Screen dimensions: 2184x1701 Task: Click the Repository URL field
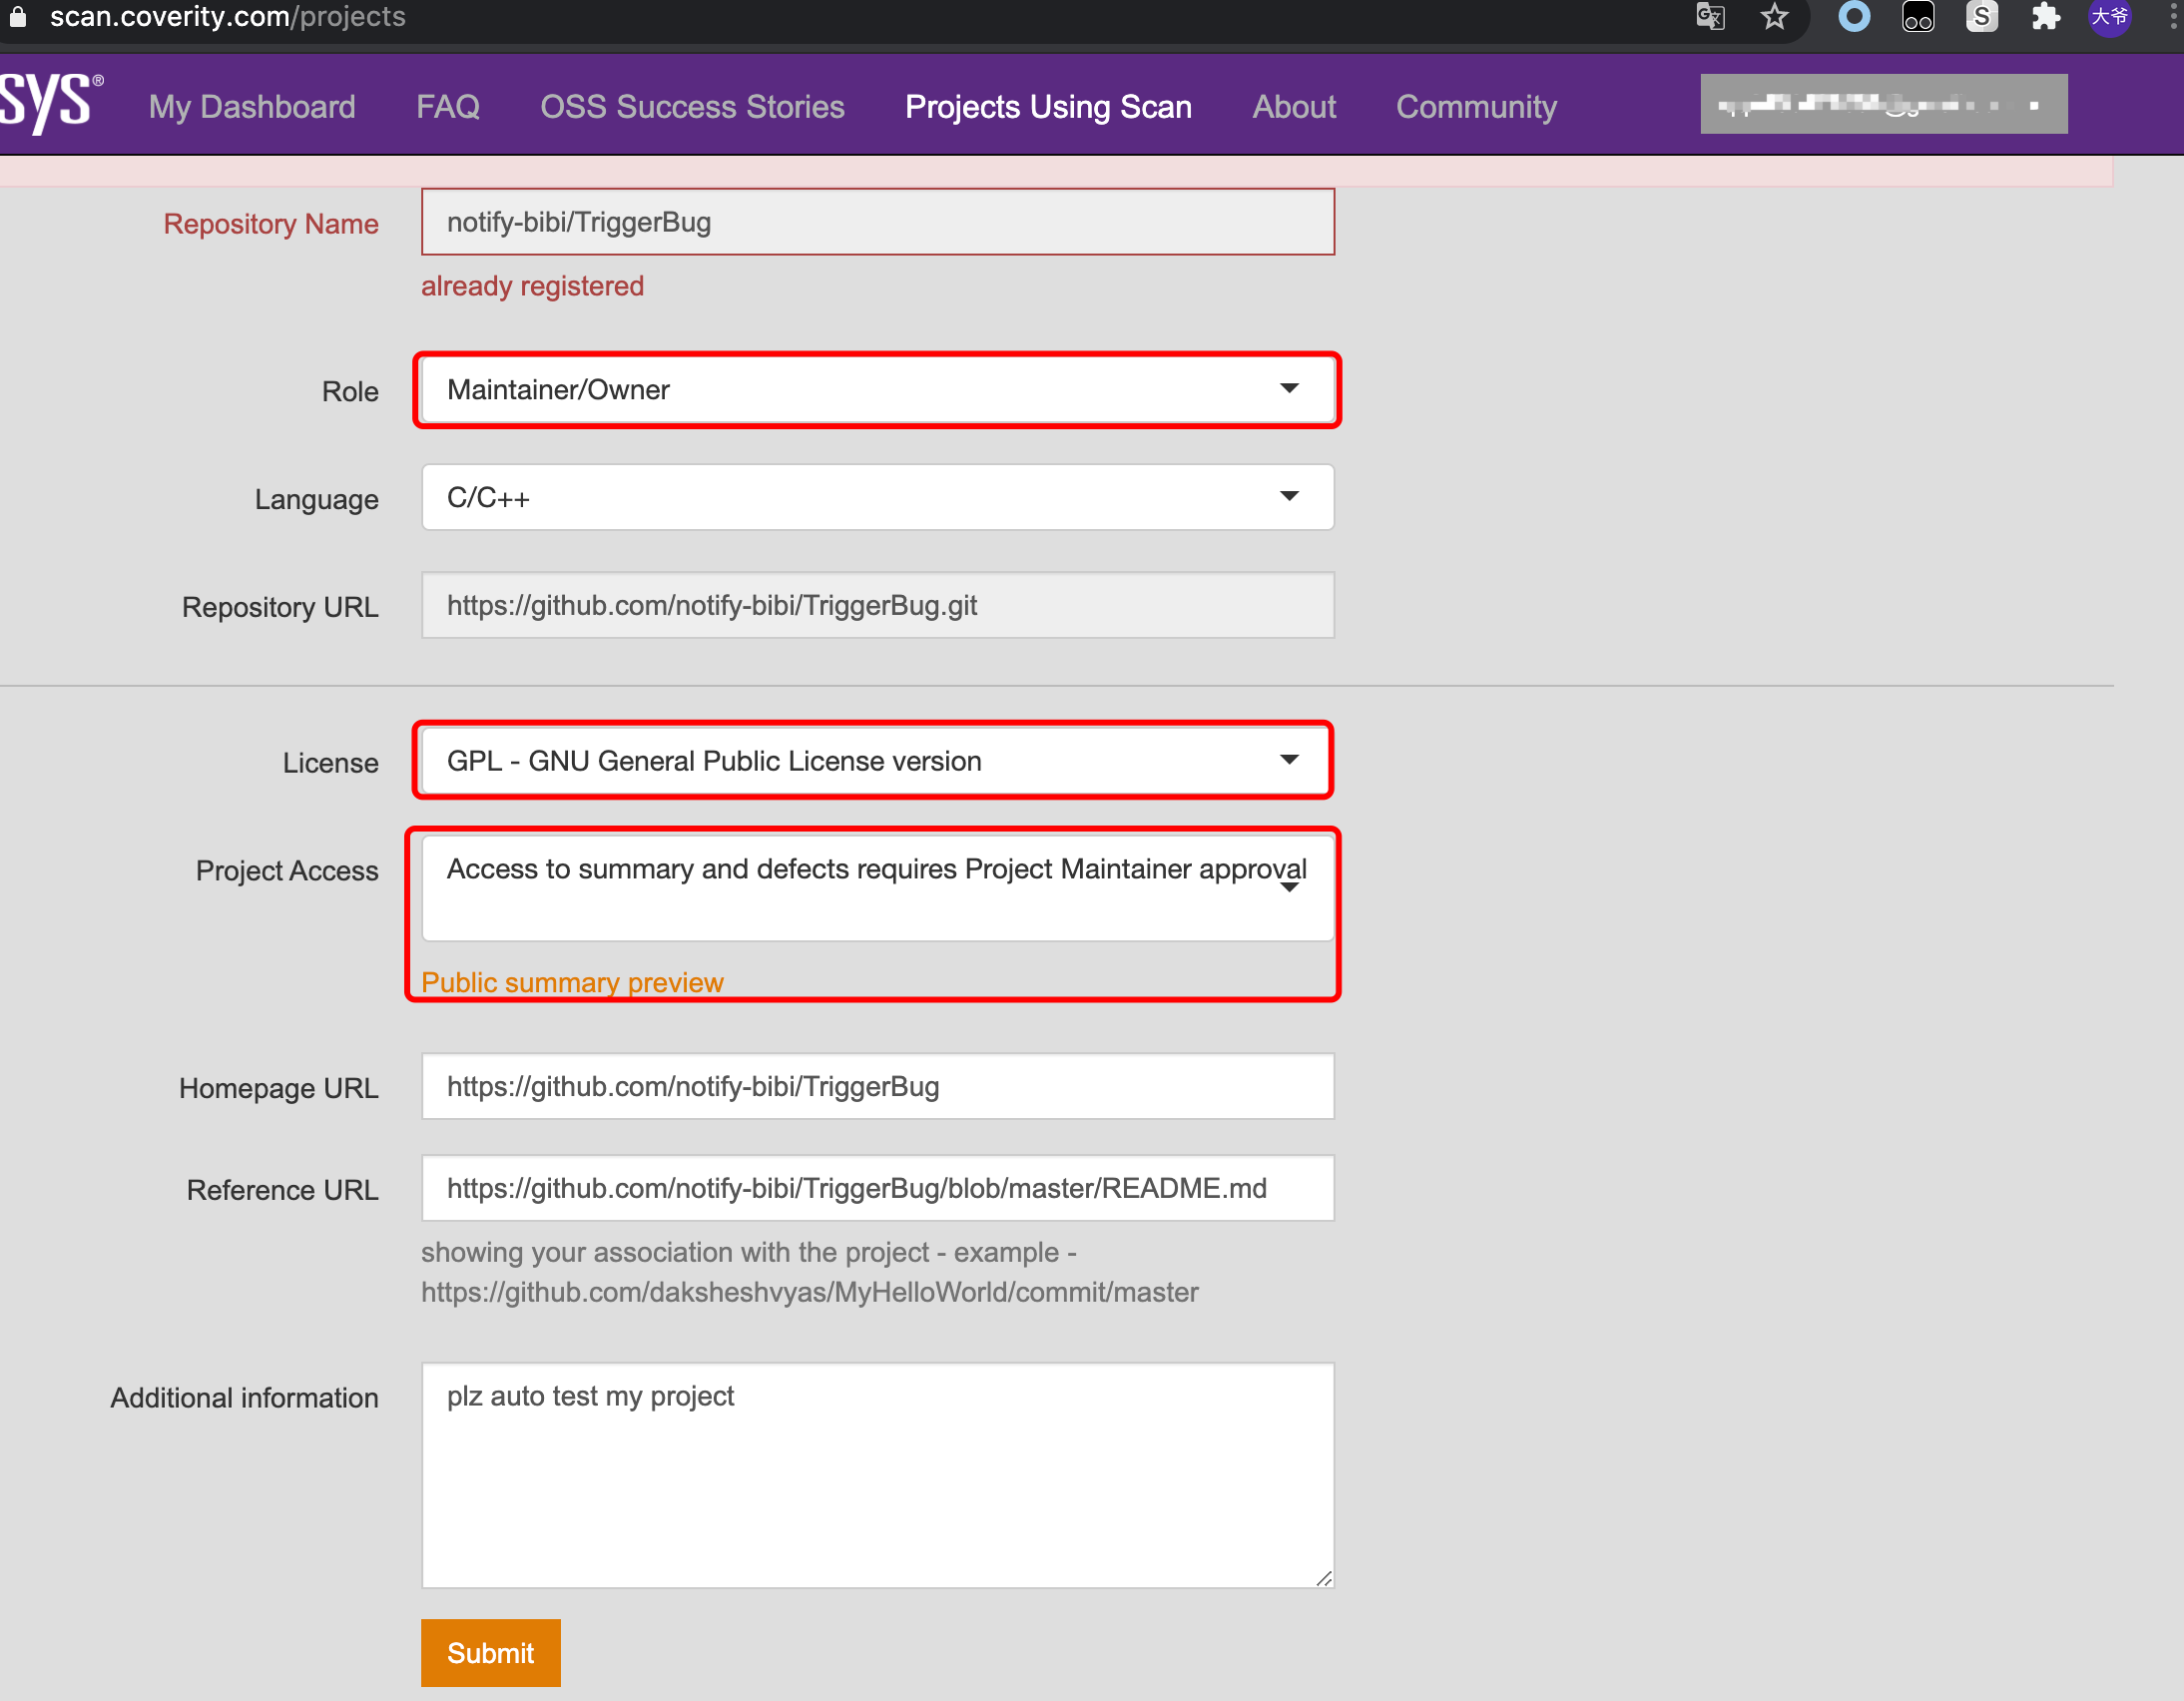pyautogui.click(x=877, y=605)
